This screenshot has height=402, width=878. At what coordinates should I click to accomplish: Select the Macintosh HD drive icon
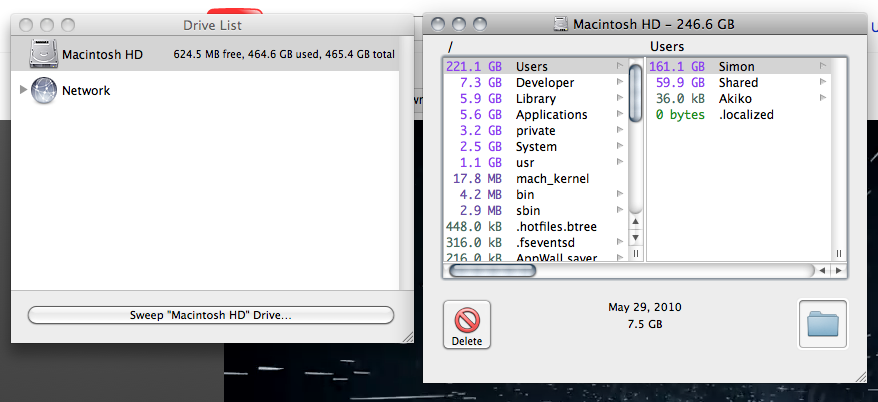tap(44, 54)
